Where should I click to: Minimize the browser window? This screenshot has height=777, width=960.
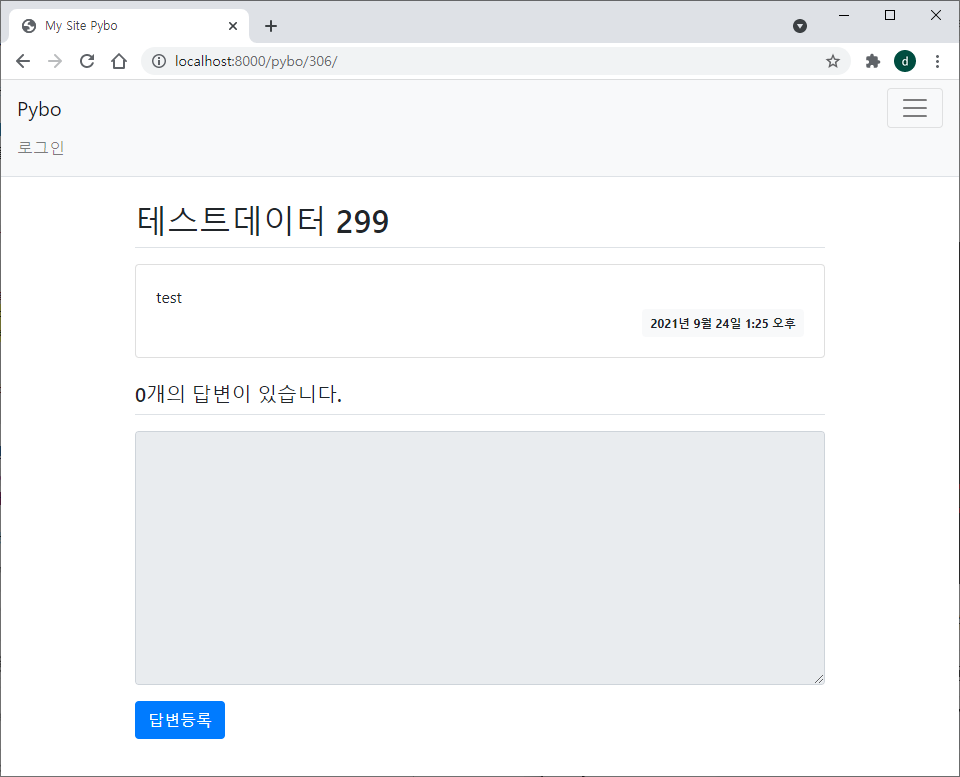point(844,15)
